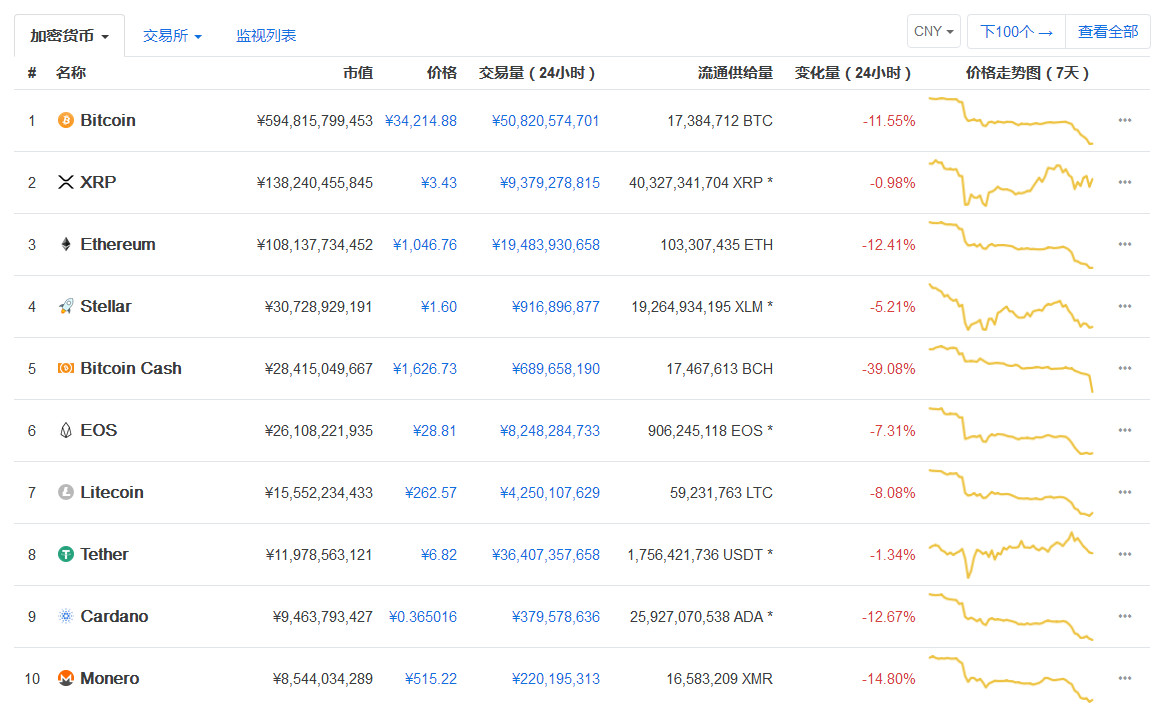
Task: Open the Bitcoin Cash name link
Action: point(131,368)
